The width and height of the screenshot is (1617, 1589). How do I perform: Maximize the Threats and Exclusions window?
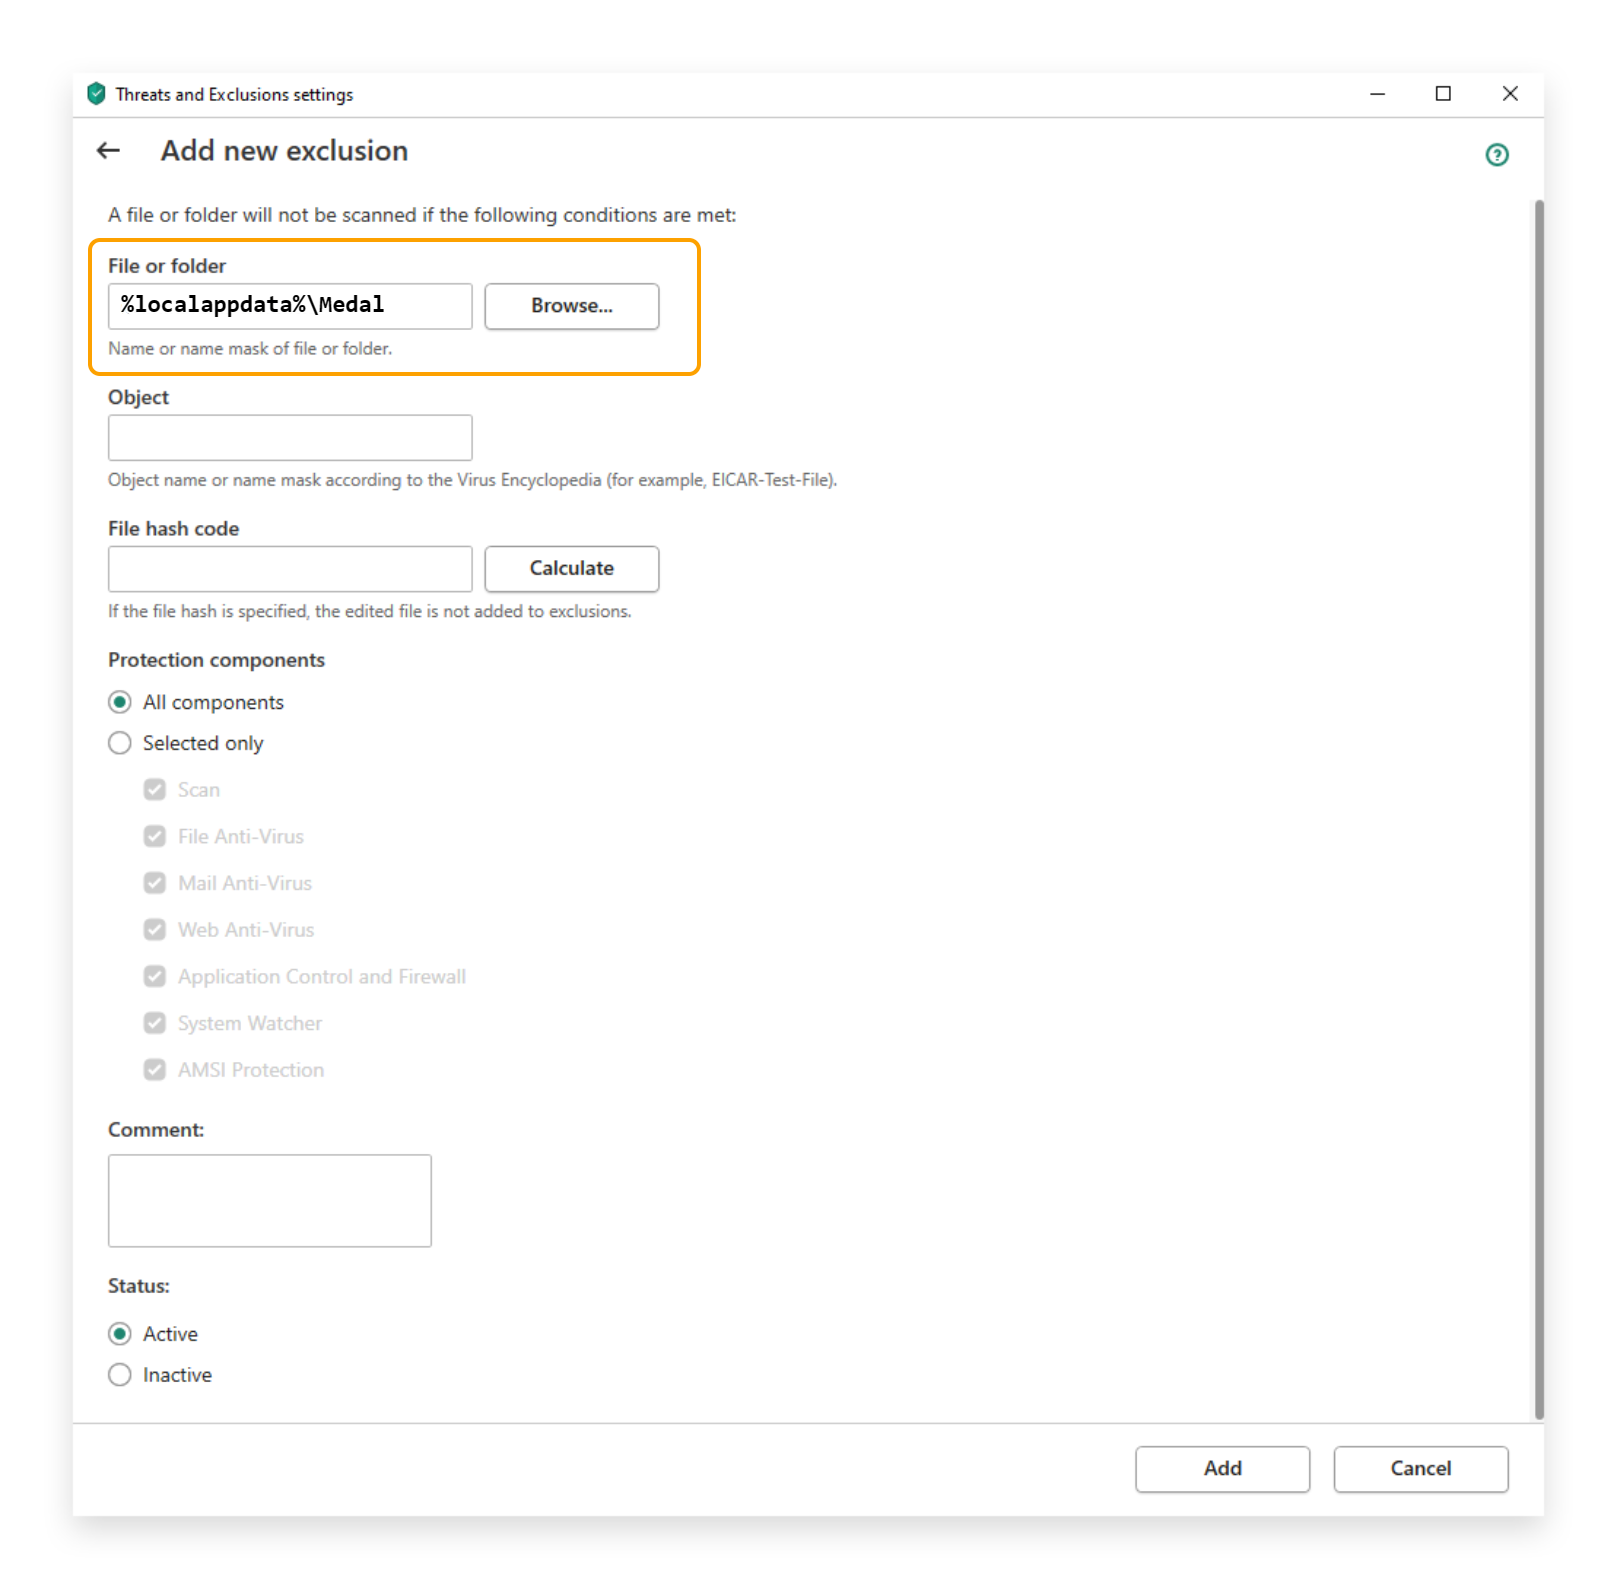[1443, 94]
